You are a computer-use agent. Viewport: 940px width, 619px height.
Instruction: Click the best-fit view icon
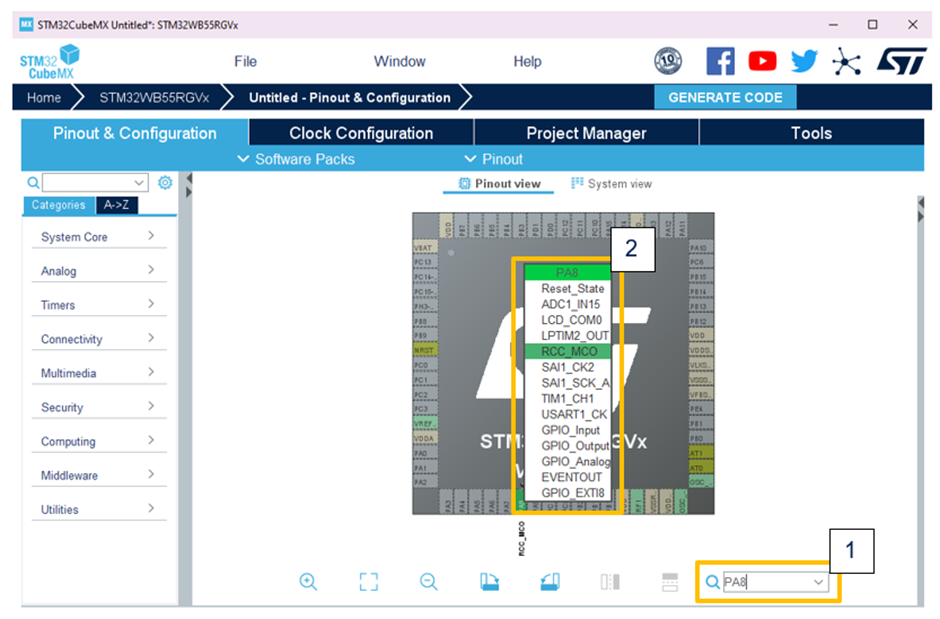[x=368, y=581]
